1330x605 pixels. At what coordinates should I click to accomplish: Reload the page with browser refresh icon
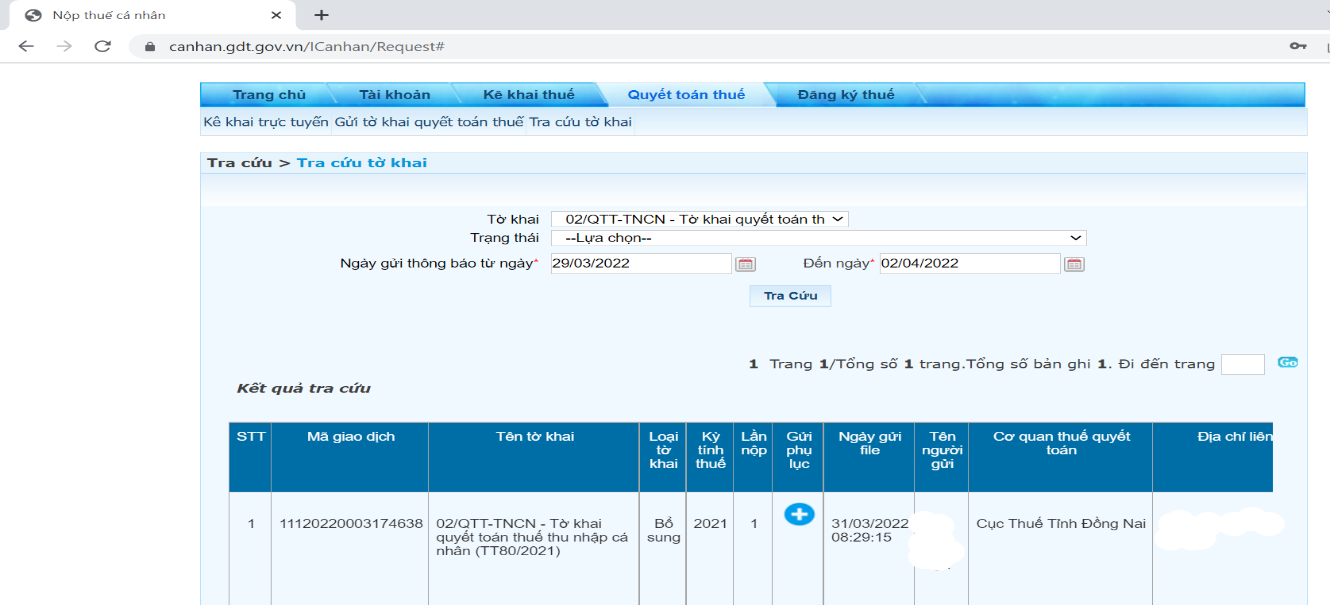coord(102,46)
